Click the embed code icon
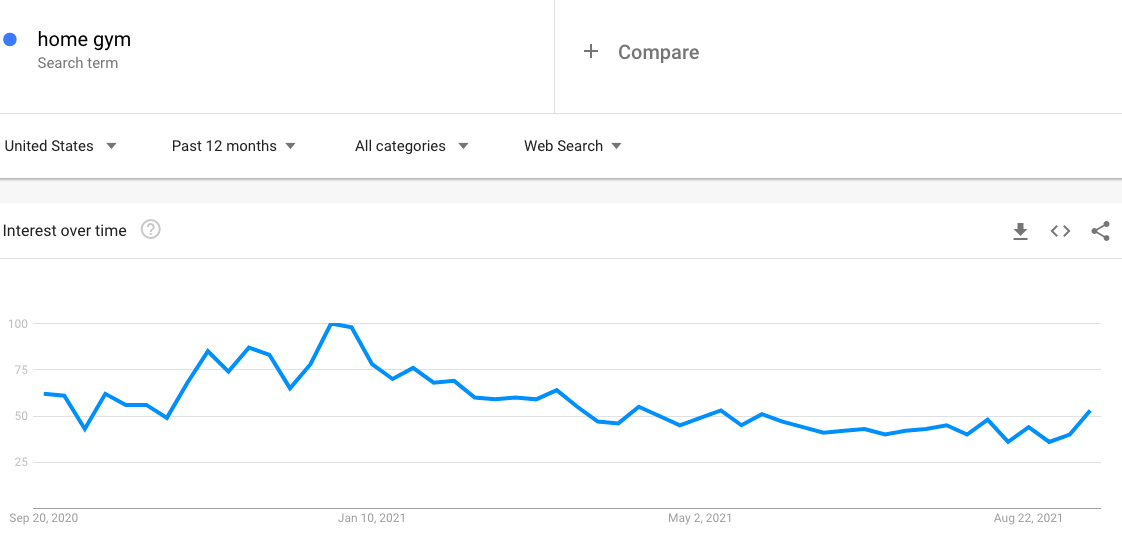Viewport: 1122px width, 558px height. 1060,231
